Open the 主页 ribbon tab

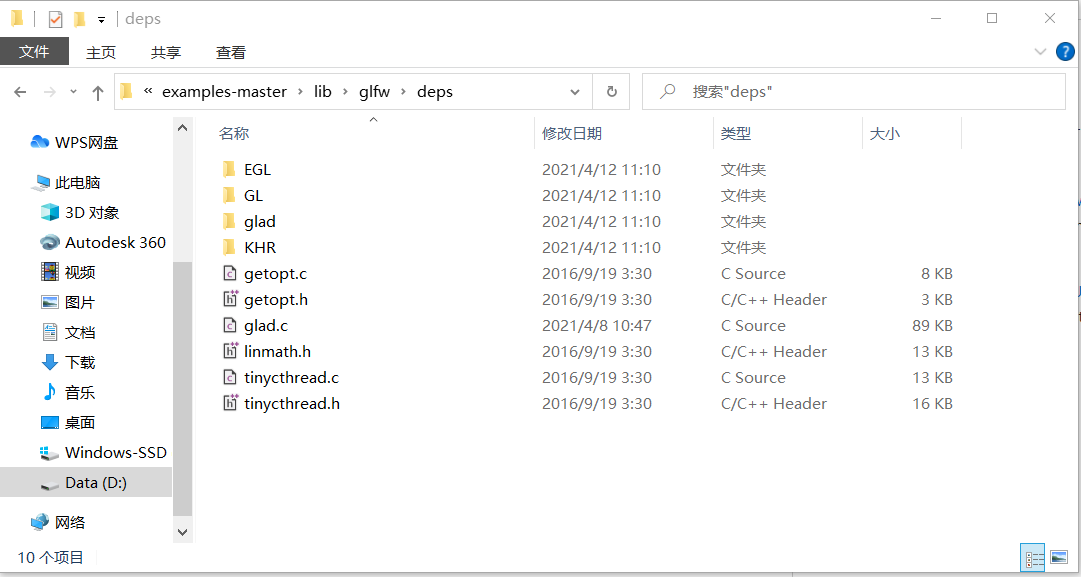pos(101,52)
